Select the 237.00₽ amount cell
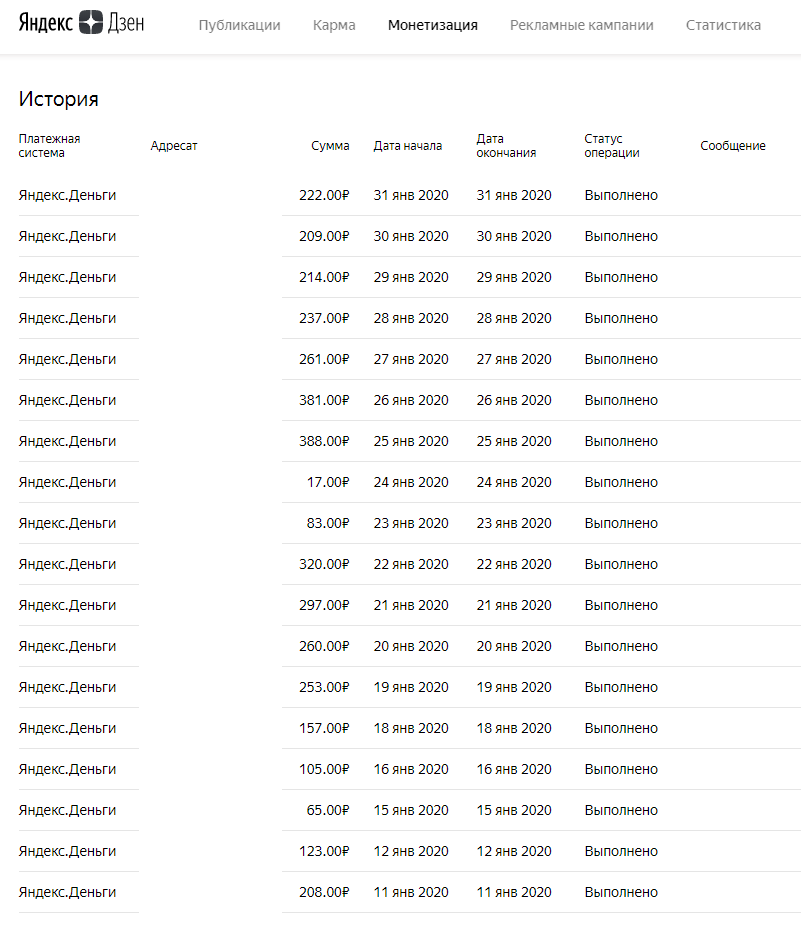 pos(324,318)
